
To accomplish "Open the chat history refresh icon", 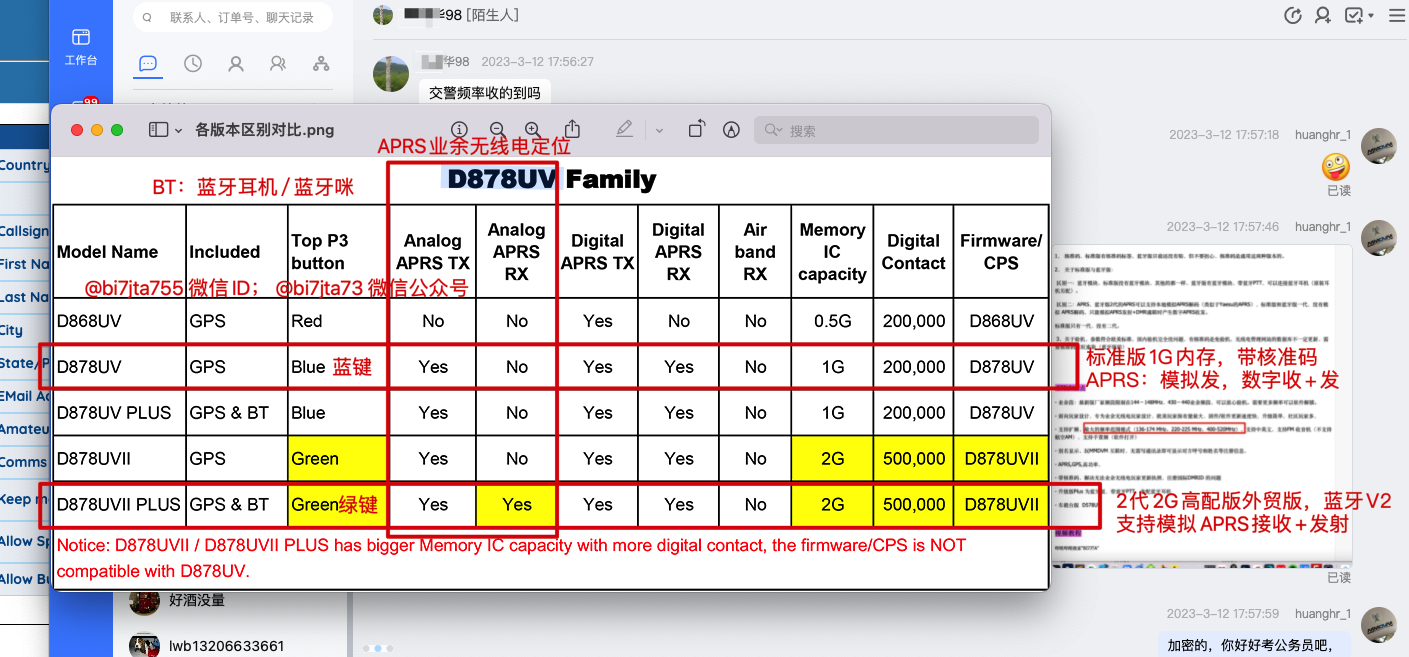I will pyautogui.click(x=1292, y=15).
